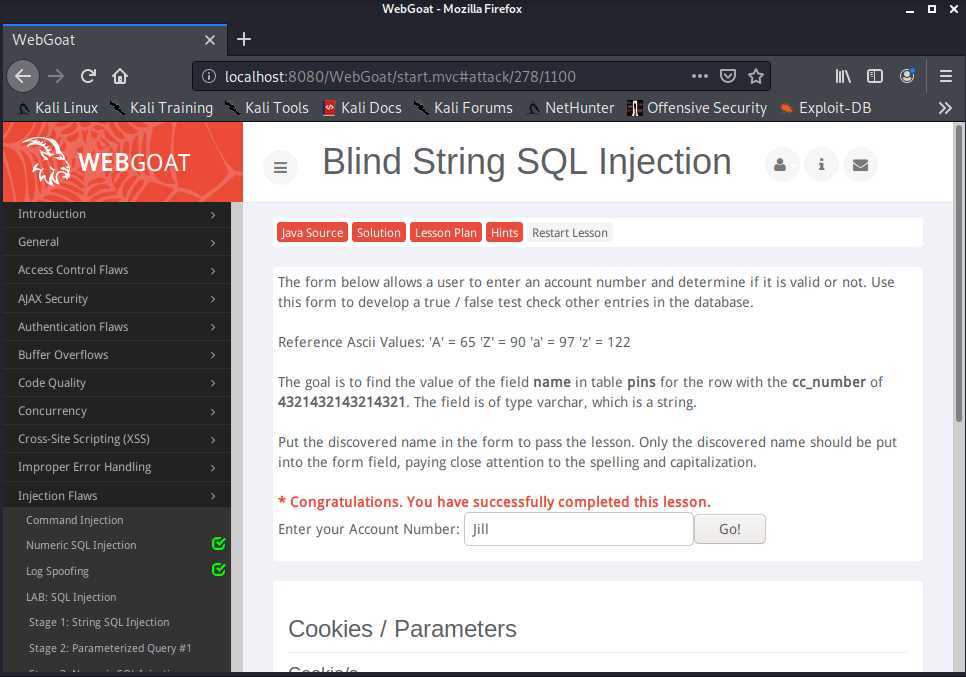This screenshot has width=966, height=677.
Task: Open the Library icon in toolbar
Action: tap(843, 76)
